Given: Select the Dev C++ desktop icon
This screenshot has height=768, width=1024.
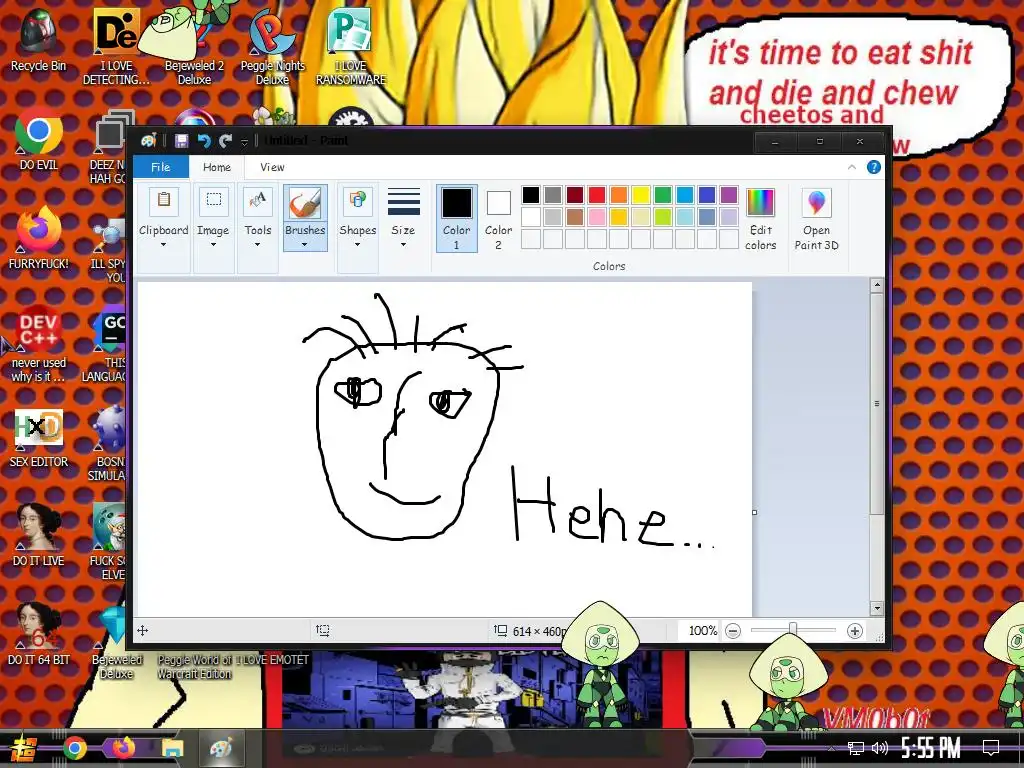Looking at the screenshot, I should pyautogui.click(x=39, y=344).
